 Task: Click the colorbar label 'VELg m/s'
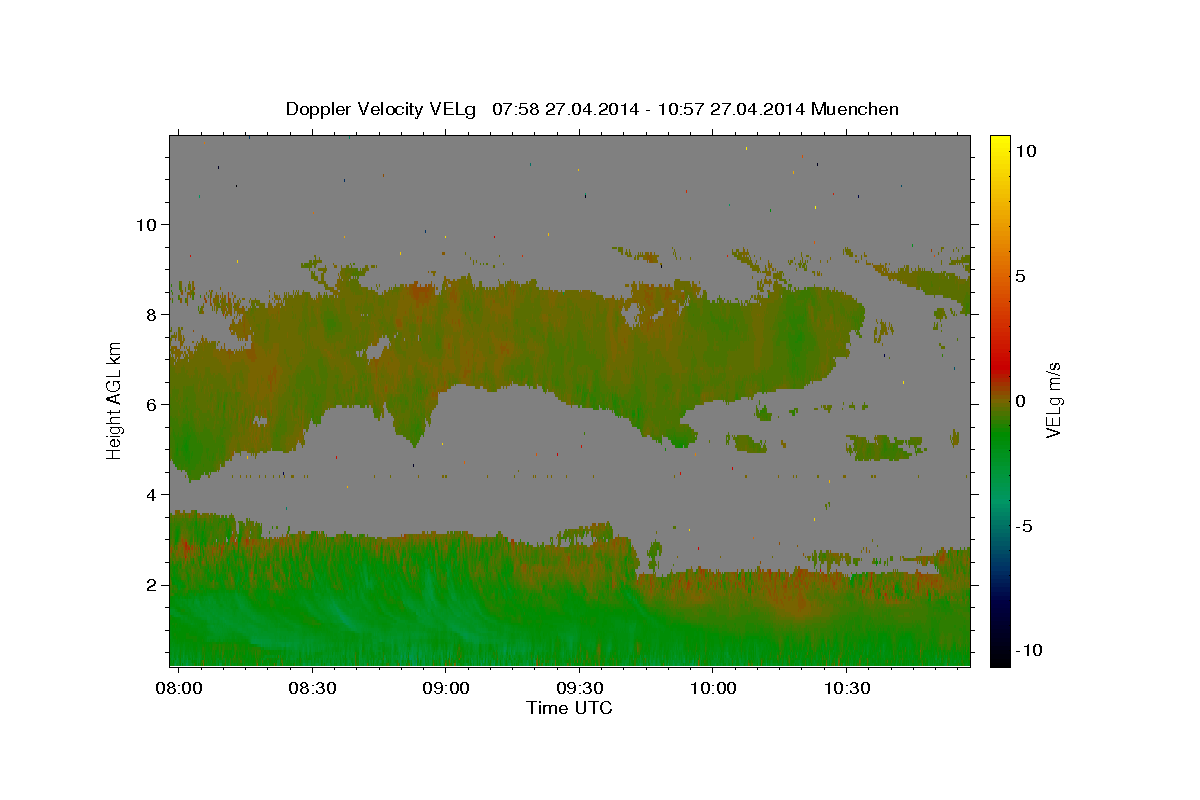coord(1053,401)
